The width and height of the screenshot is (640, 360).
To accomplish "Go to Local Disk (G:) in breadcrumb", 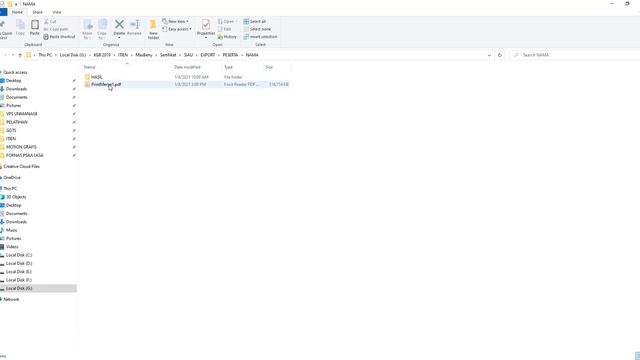I will (x=73, y=55).
